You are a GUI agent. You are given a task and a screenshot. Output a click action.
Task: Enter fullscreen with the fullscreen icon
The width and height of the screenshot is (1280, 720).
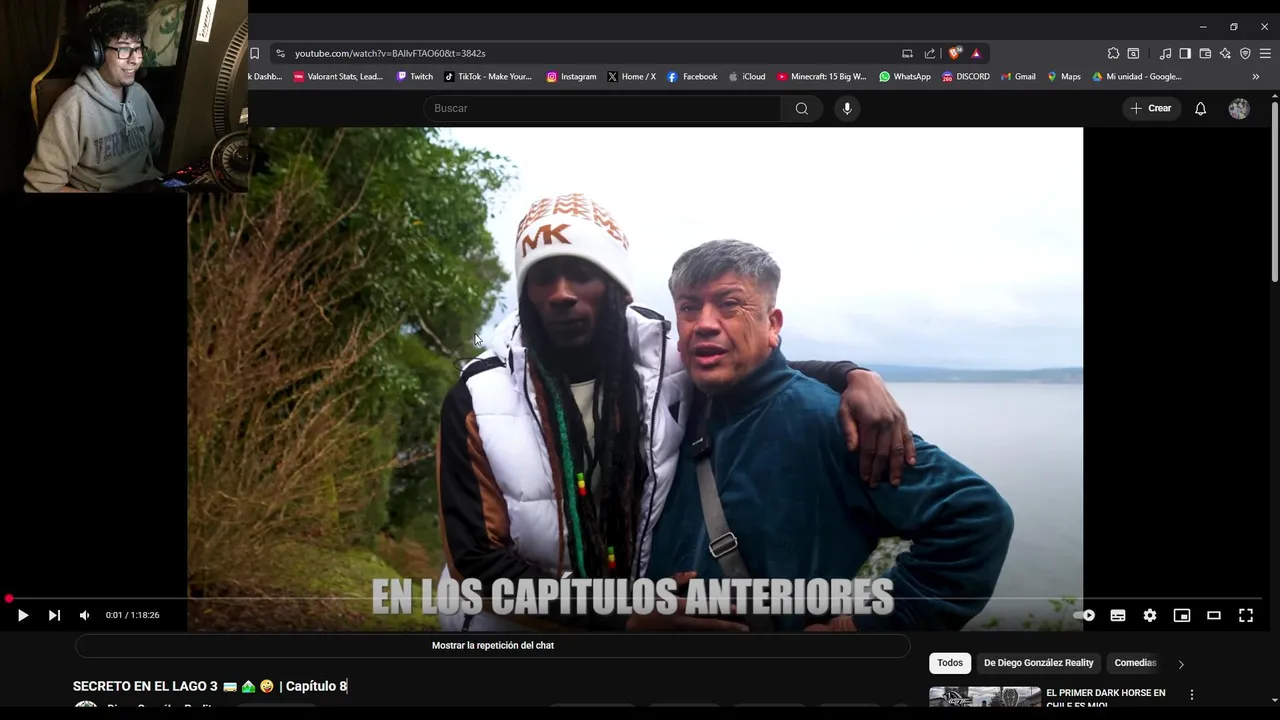coord(1246,615)
